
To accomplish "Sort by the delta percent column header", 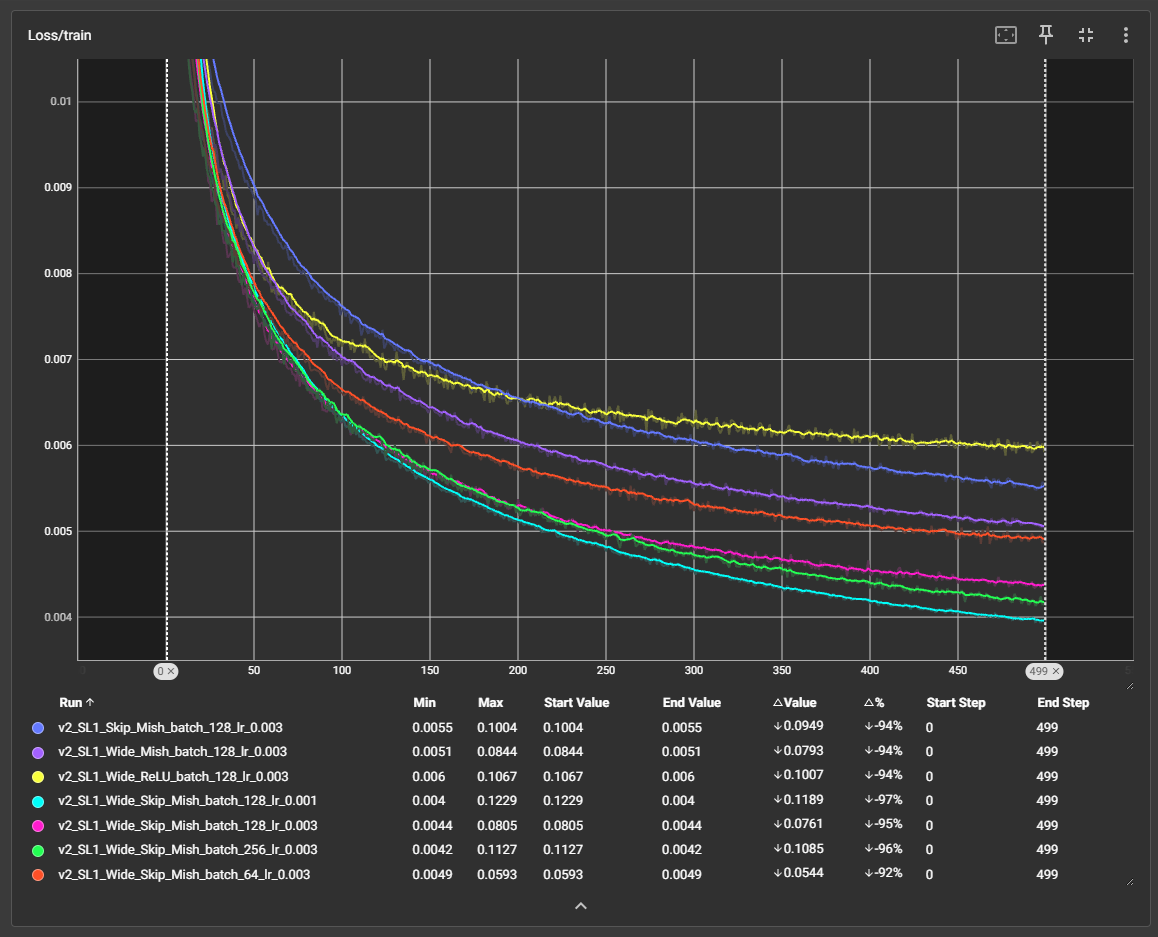I will (874, 702).
